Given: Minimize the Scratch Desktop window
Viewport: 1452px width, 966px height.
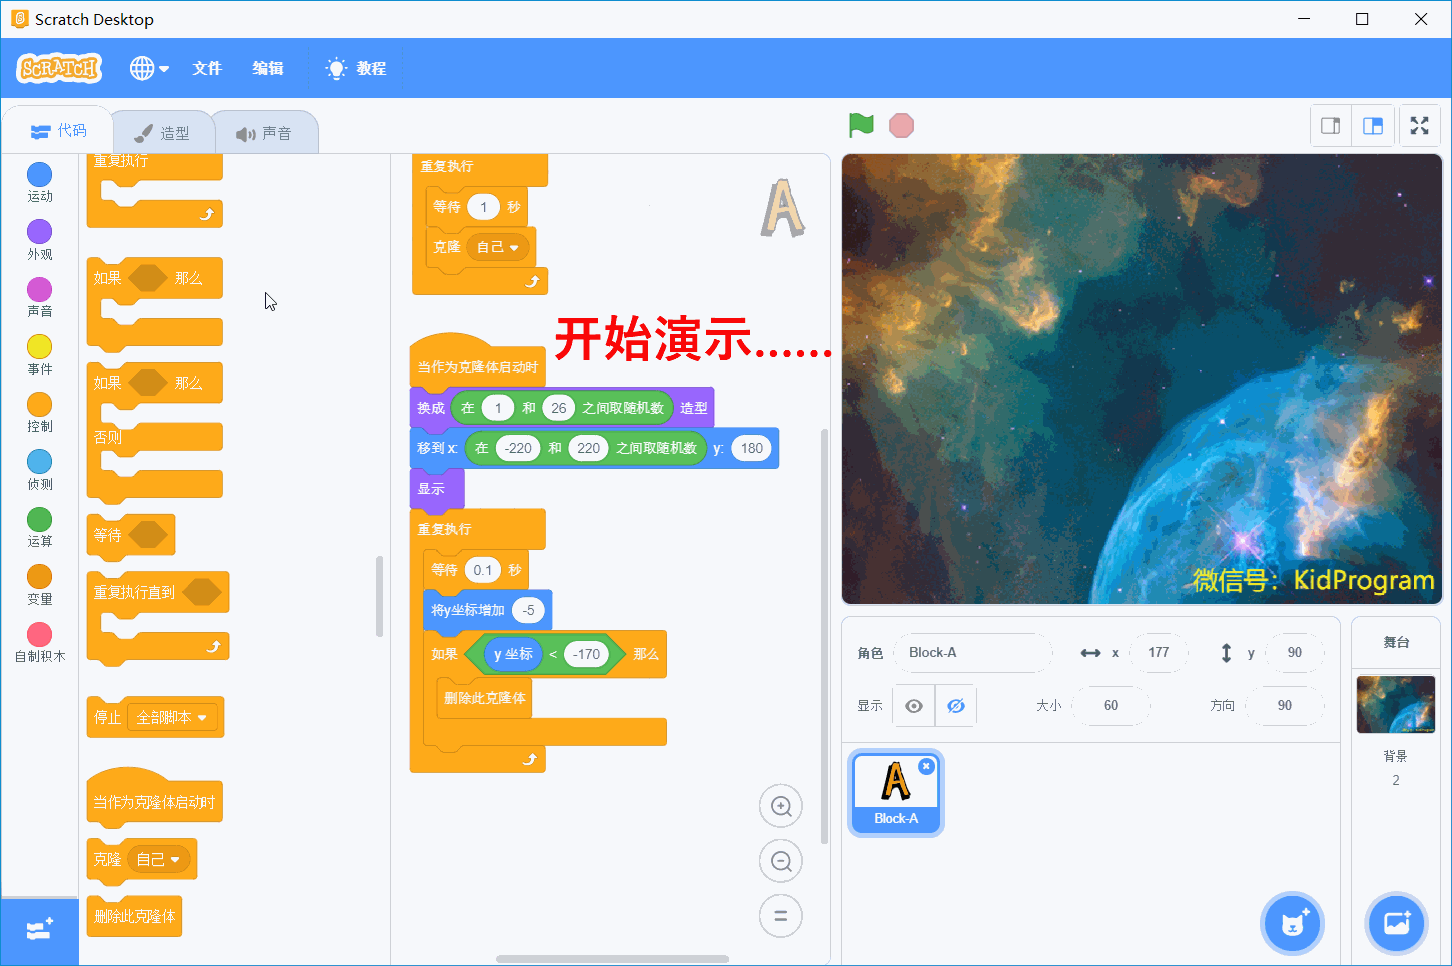Looking at the screenshot, I should point(1304,19).
